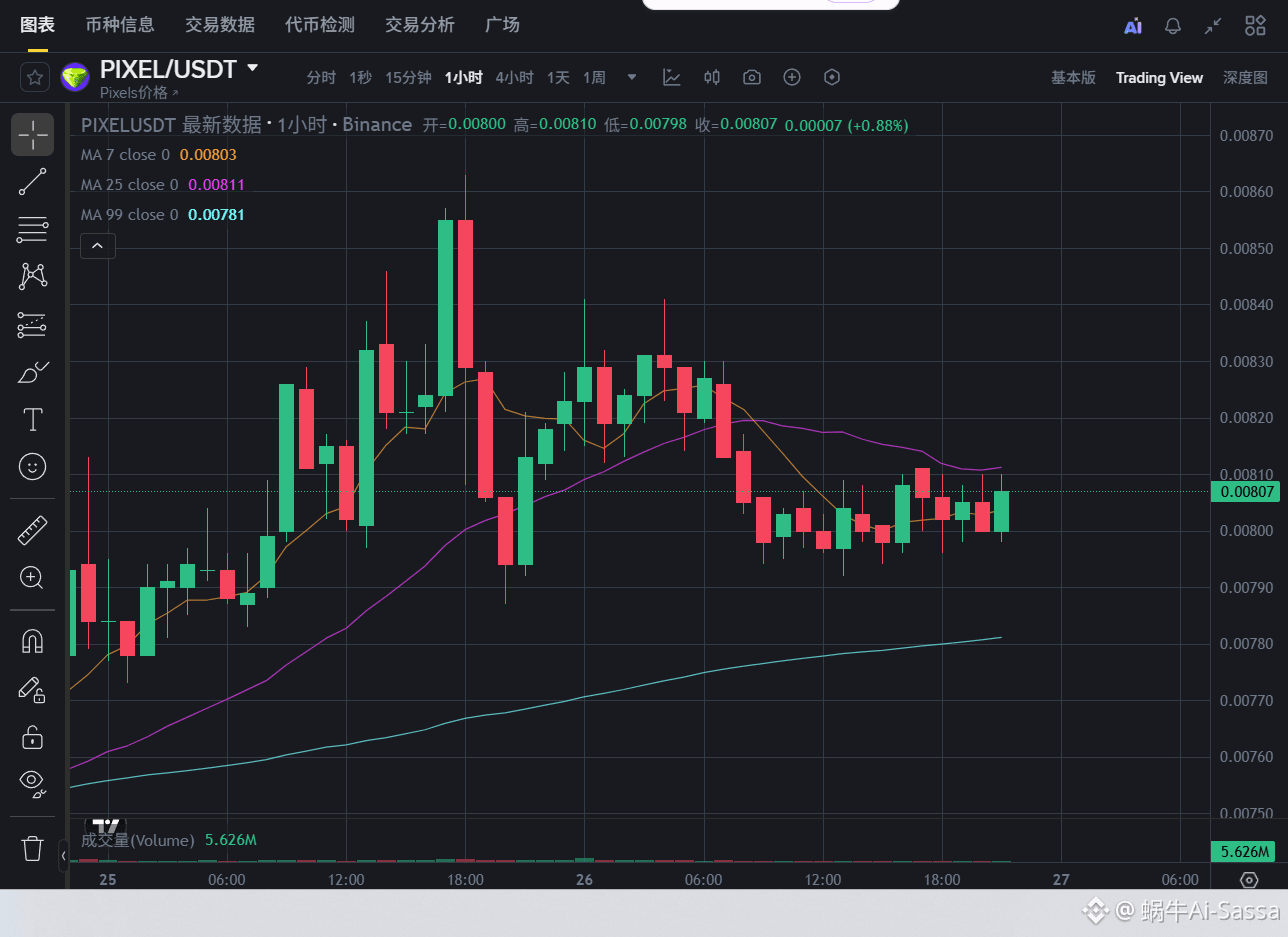The width and height of the screenshot is (1288, 937).
Task: Select the crosshair cursor tool
Action: pyautogui.click(x=33, y=134)
